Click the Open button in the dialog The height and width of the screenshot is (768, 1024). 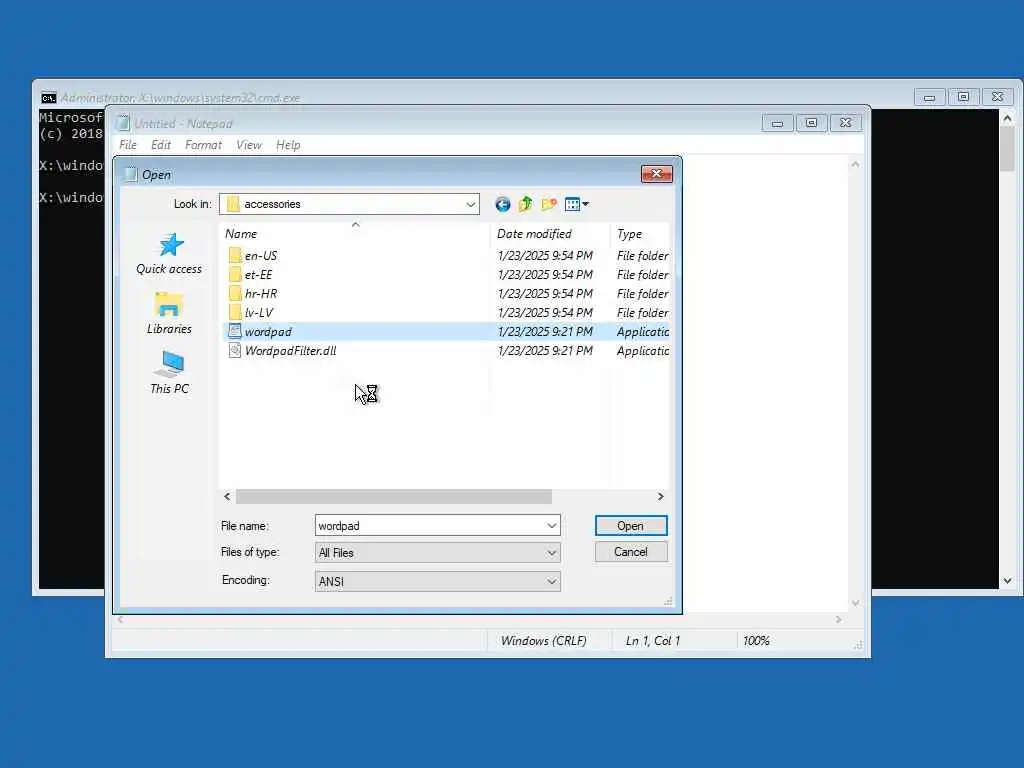(631, 526)
